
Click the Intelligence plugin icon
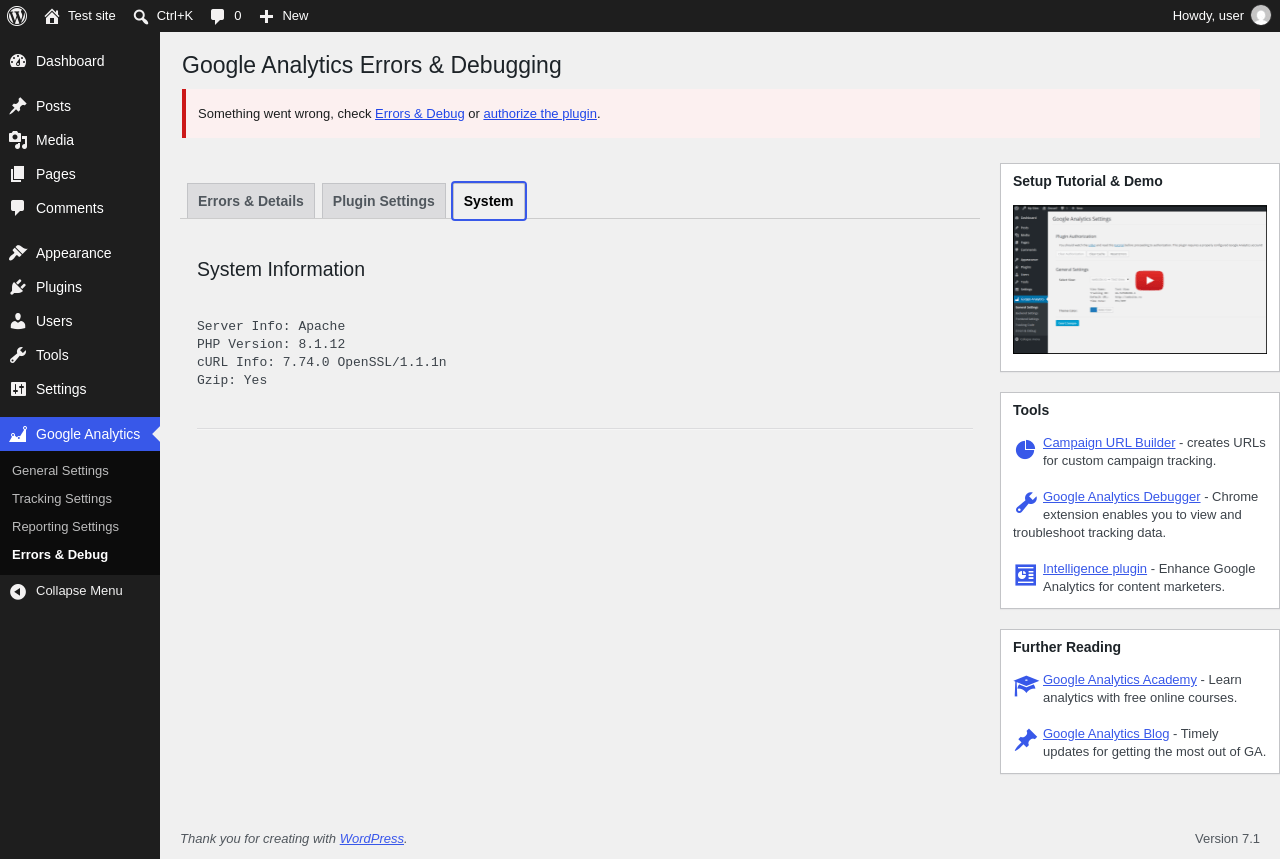[1025, 575]
